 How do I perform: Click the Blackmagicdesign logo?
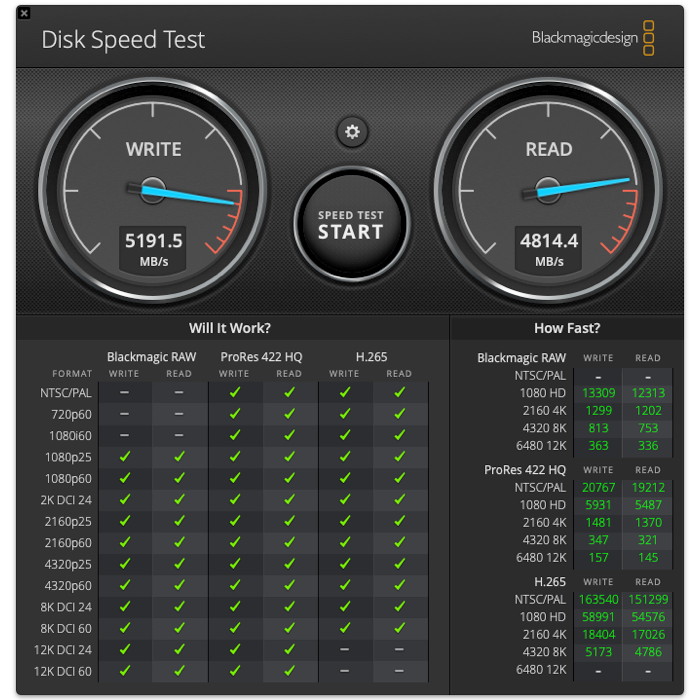593,39
